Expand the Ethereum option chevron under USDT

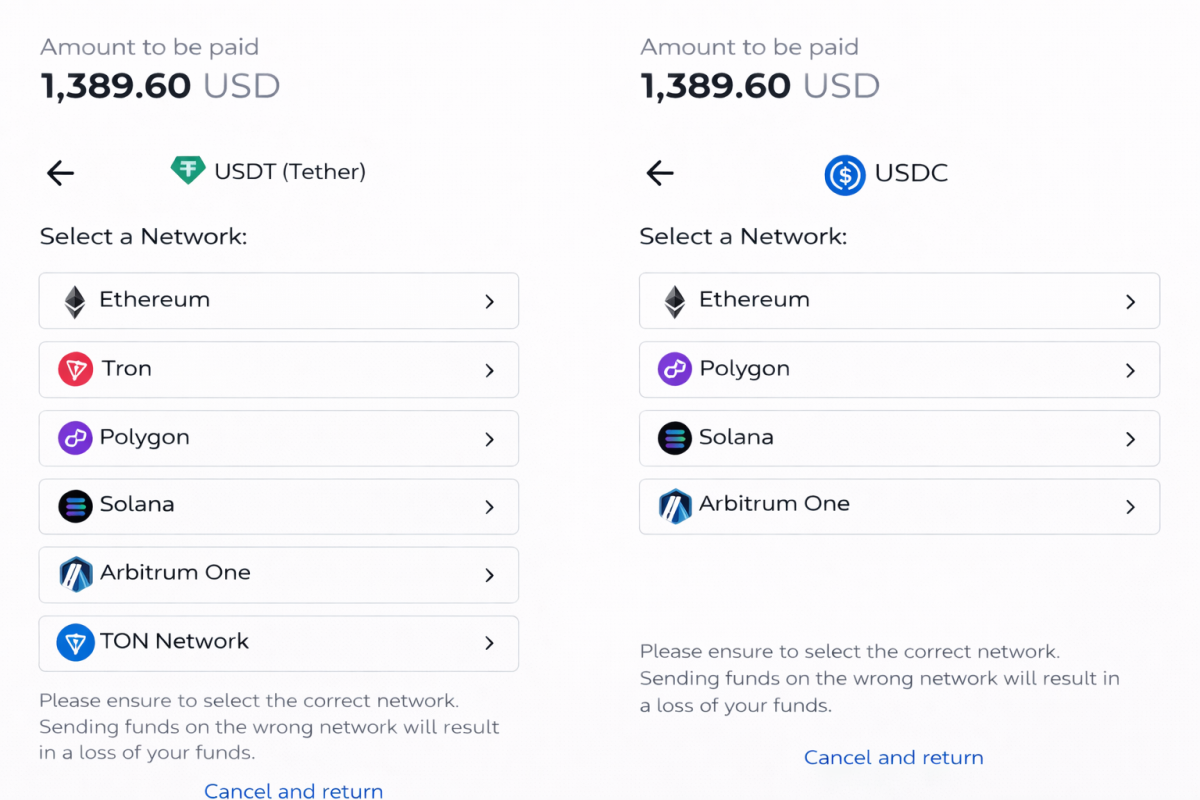pos(489,300)
